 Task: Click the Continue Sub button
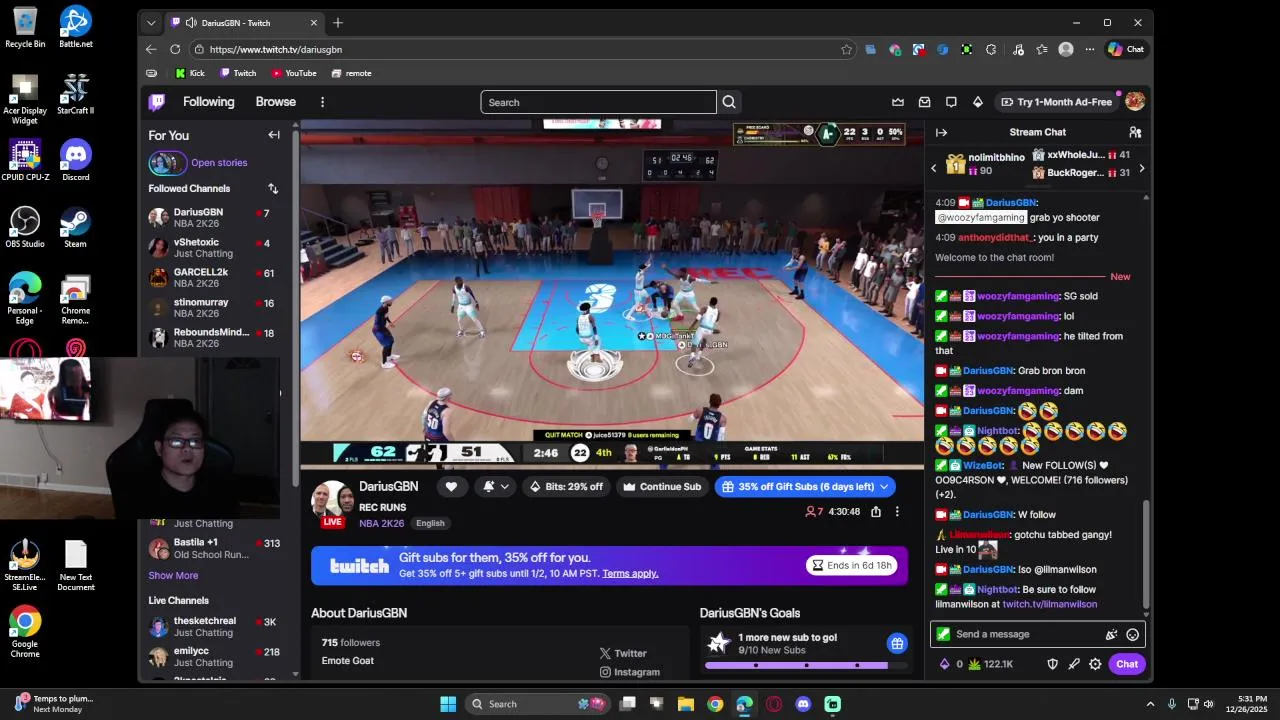[662, 487]
